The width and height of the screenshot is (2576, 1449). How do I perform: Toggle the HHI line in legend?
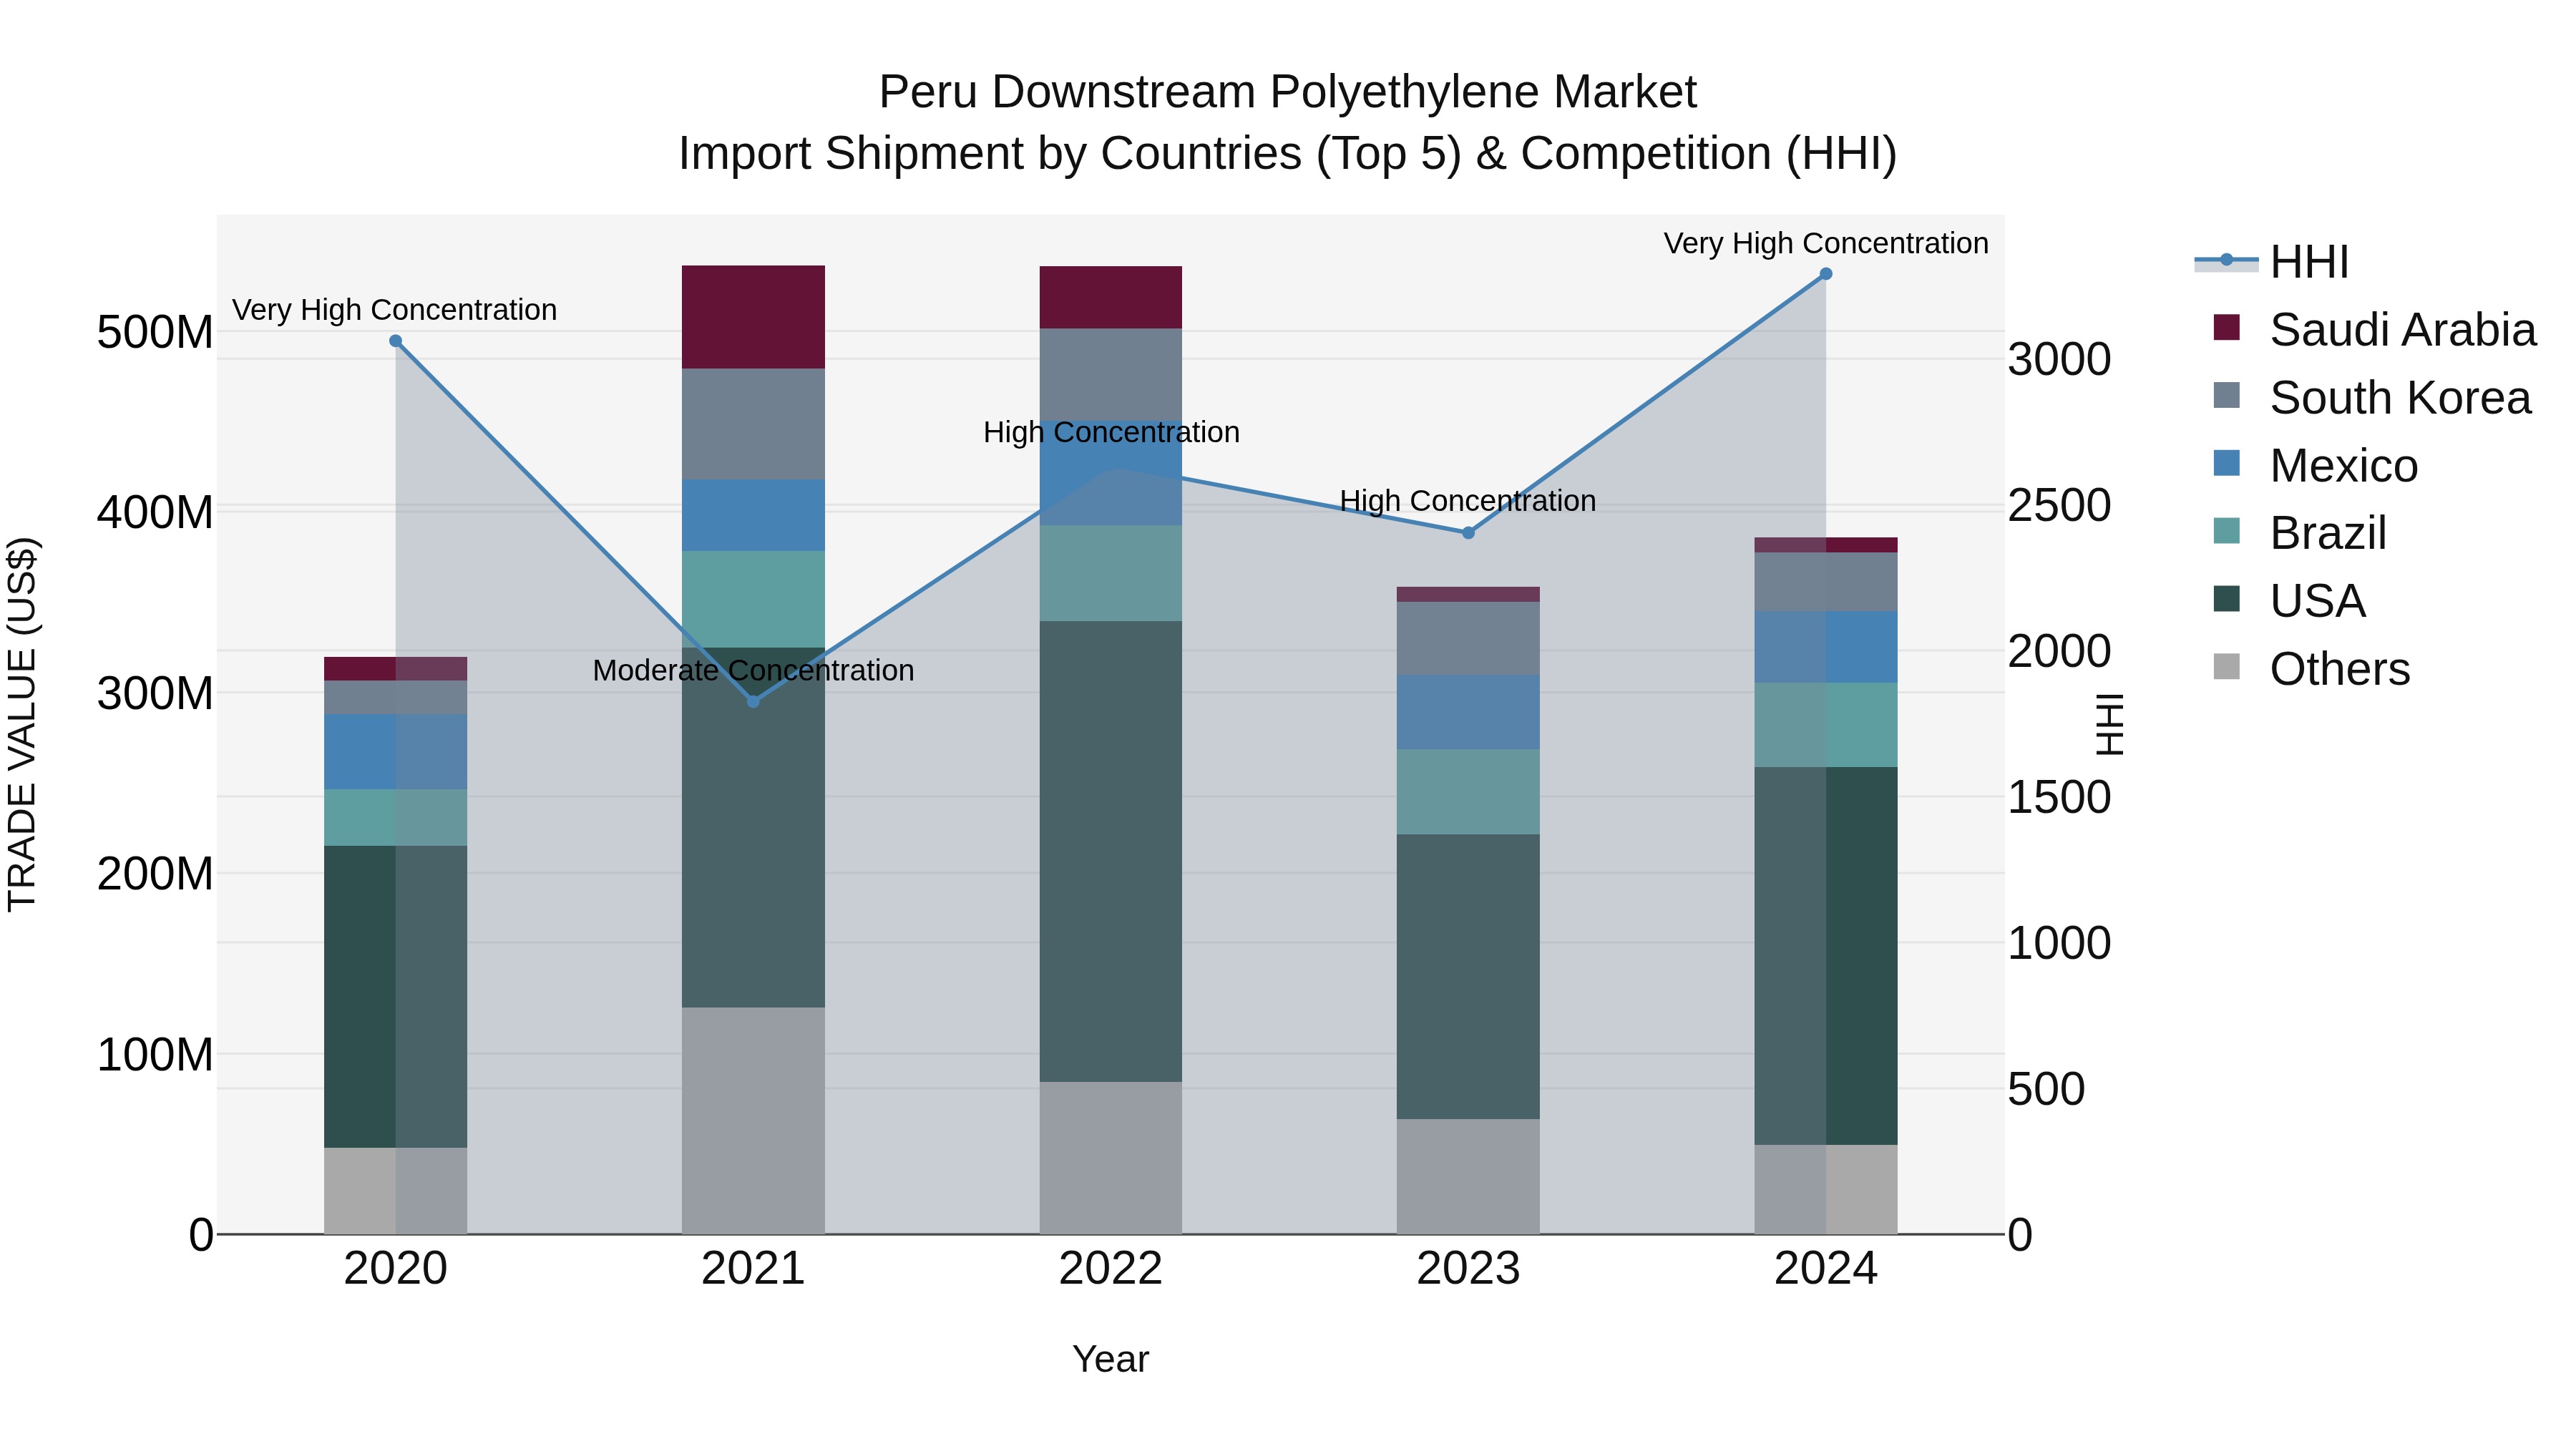click(x=2272, y=262)
